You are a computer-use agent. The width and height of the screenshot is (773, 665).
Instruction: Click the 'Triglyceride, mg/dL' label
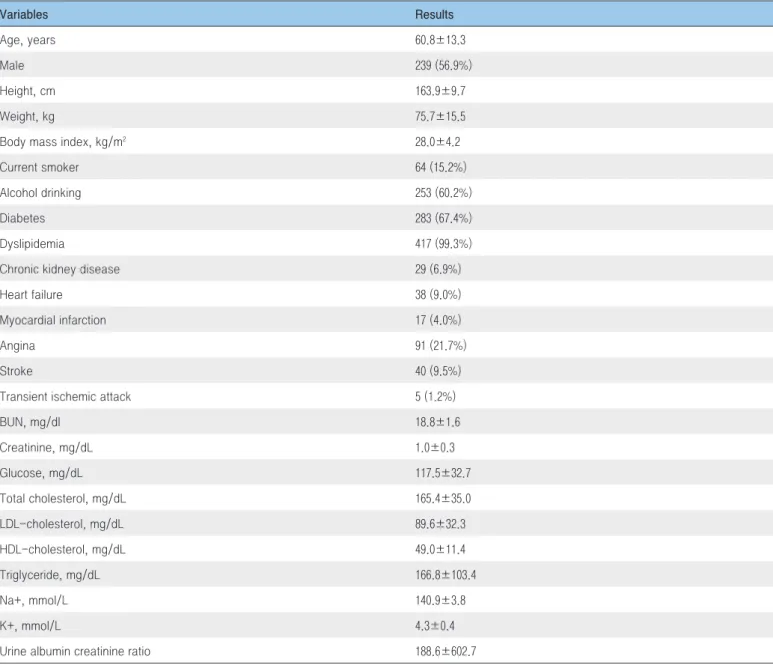50,575
